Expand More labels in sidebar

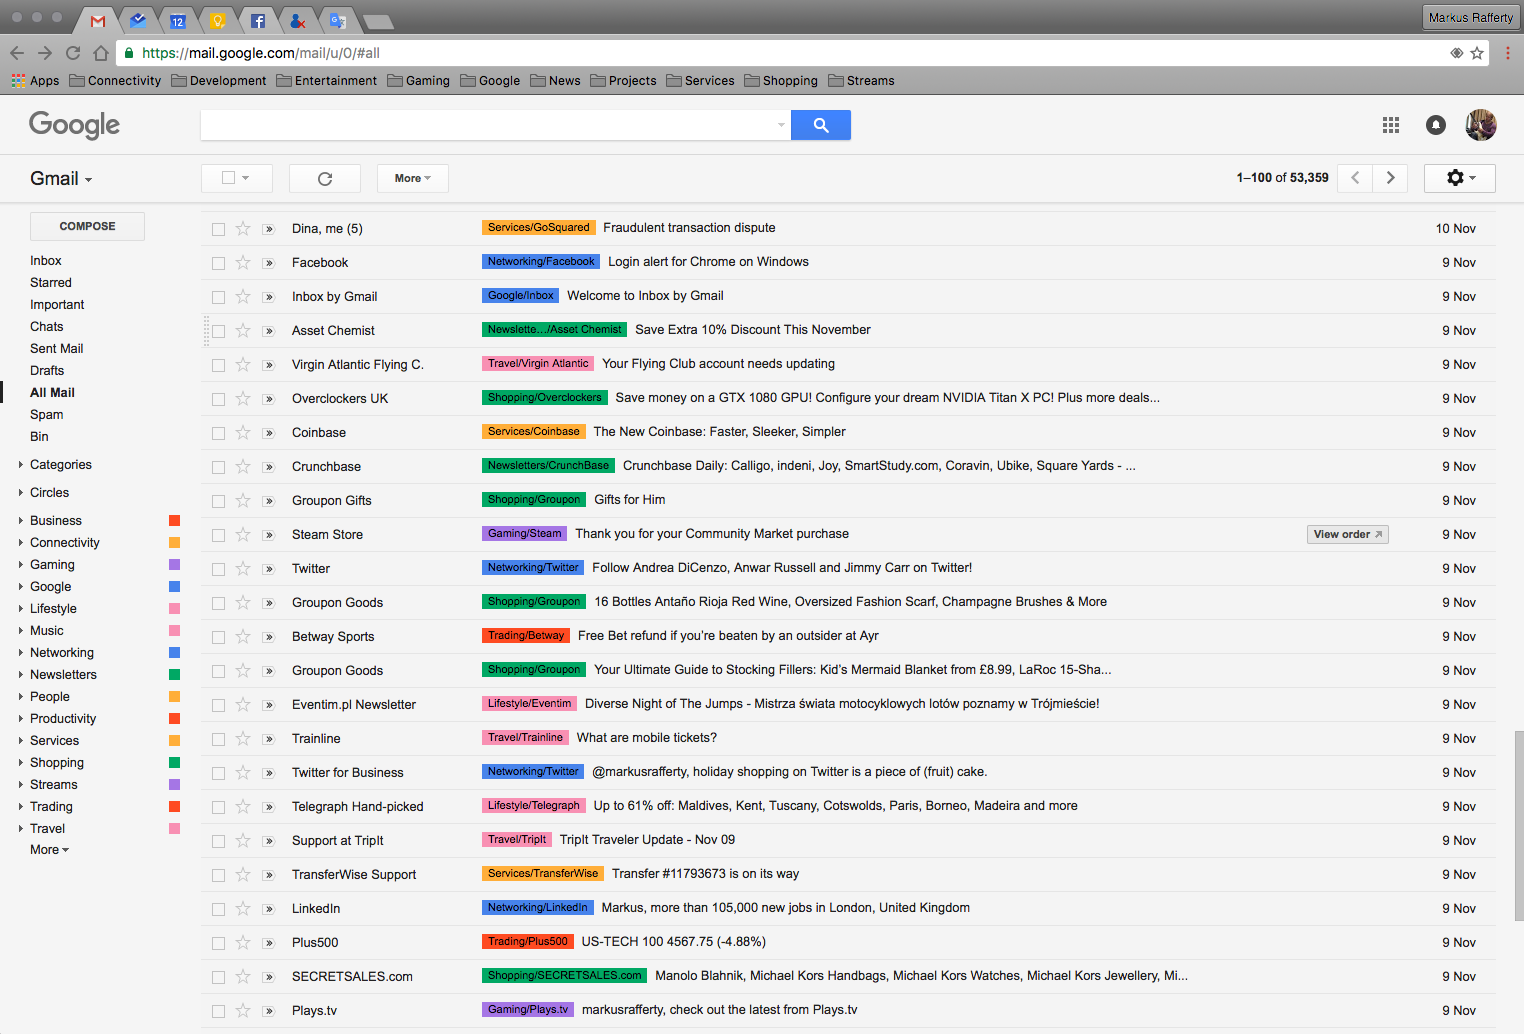pos(49,850)
